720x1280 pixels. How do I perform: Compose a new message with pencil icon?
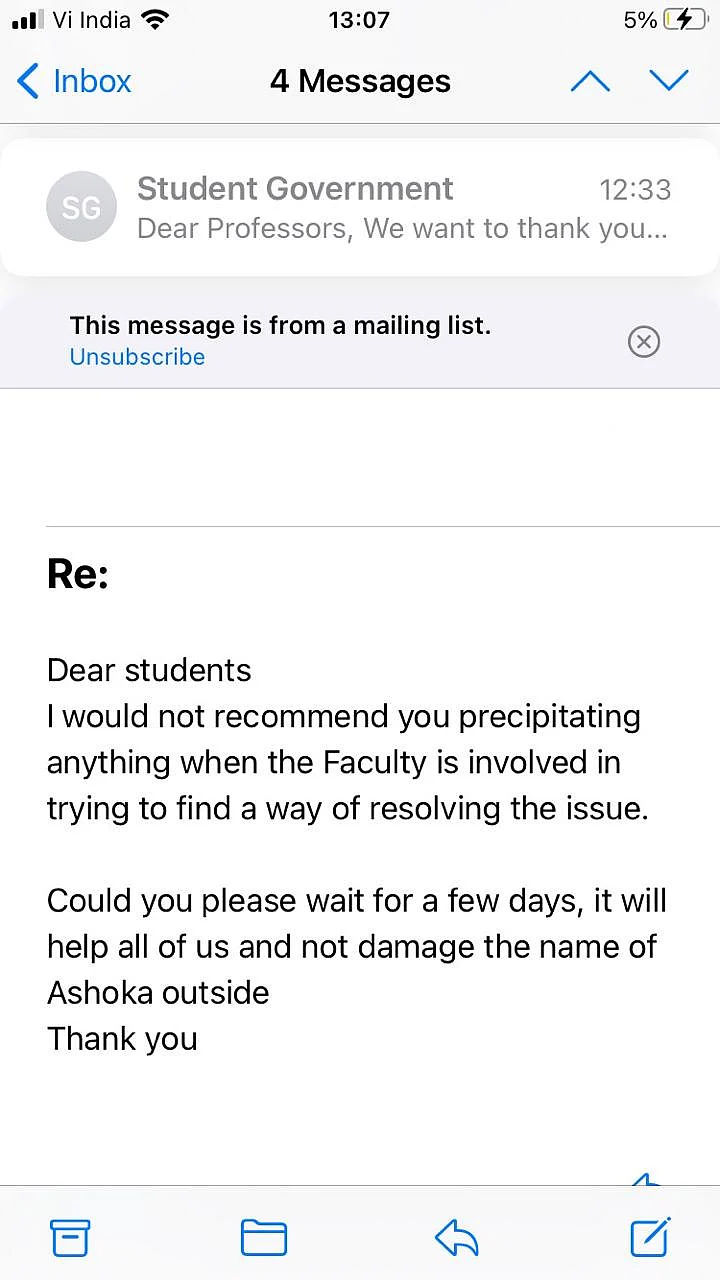651,1237
